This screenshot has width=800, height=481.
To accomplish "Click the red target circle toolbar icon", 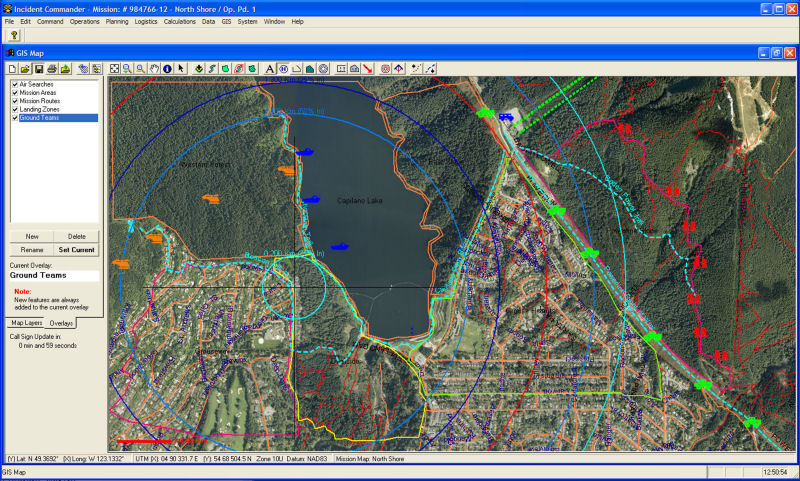I will click(386, 68).
